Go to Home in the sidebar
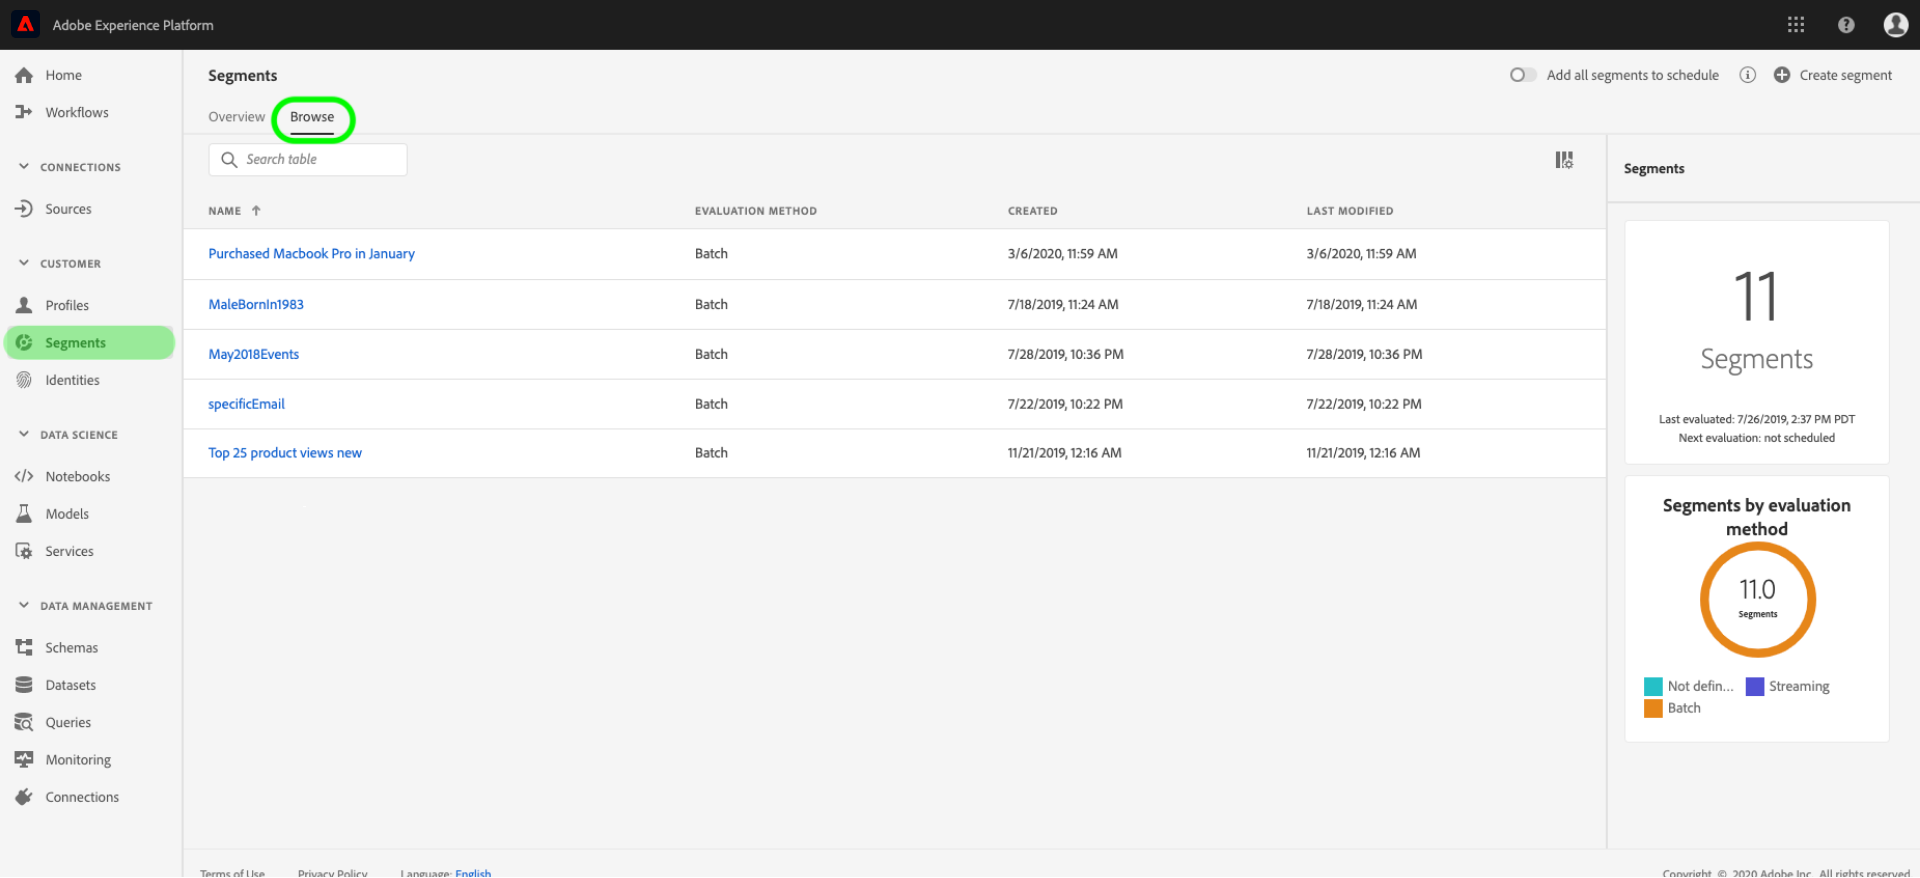Screen dimensions: 1920x878 click(63, 75)
